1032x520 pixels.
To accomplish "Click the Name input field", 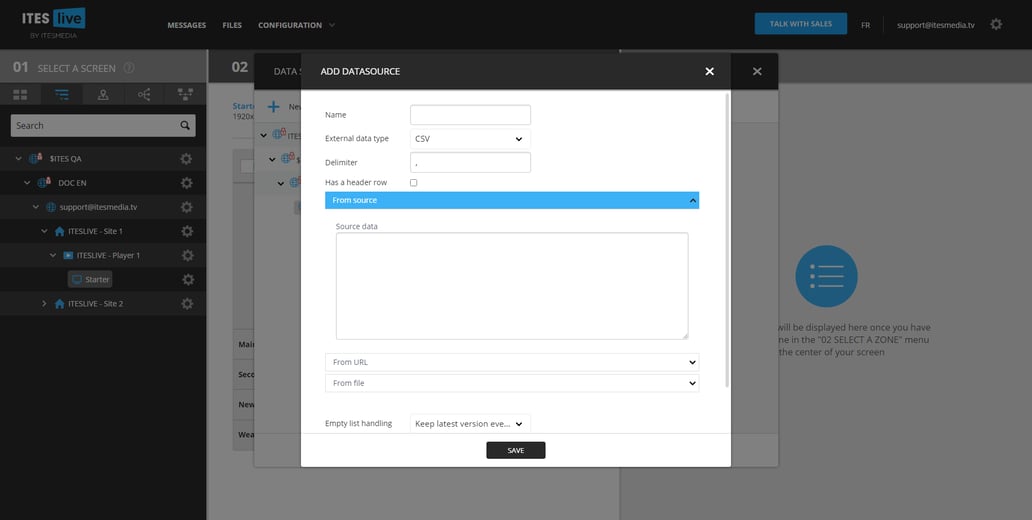I will [470, 115].
